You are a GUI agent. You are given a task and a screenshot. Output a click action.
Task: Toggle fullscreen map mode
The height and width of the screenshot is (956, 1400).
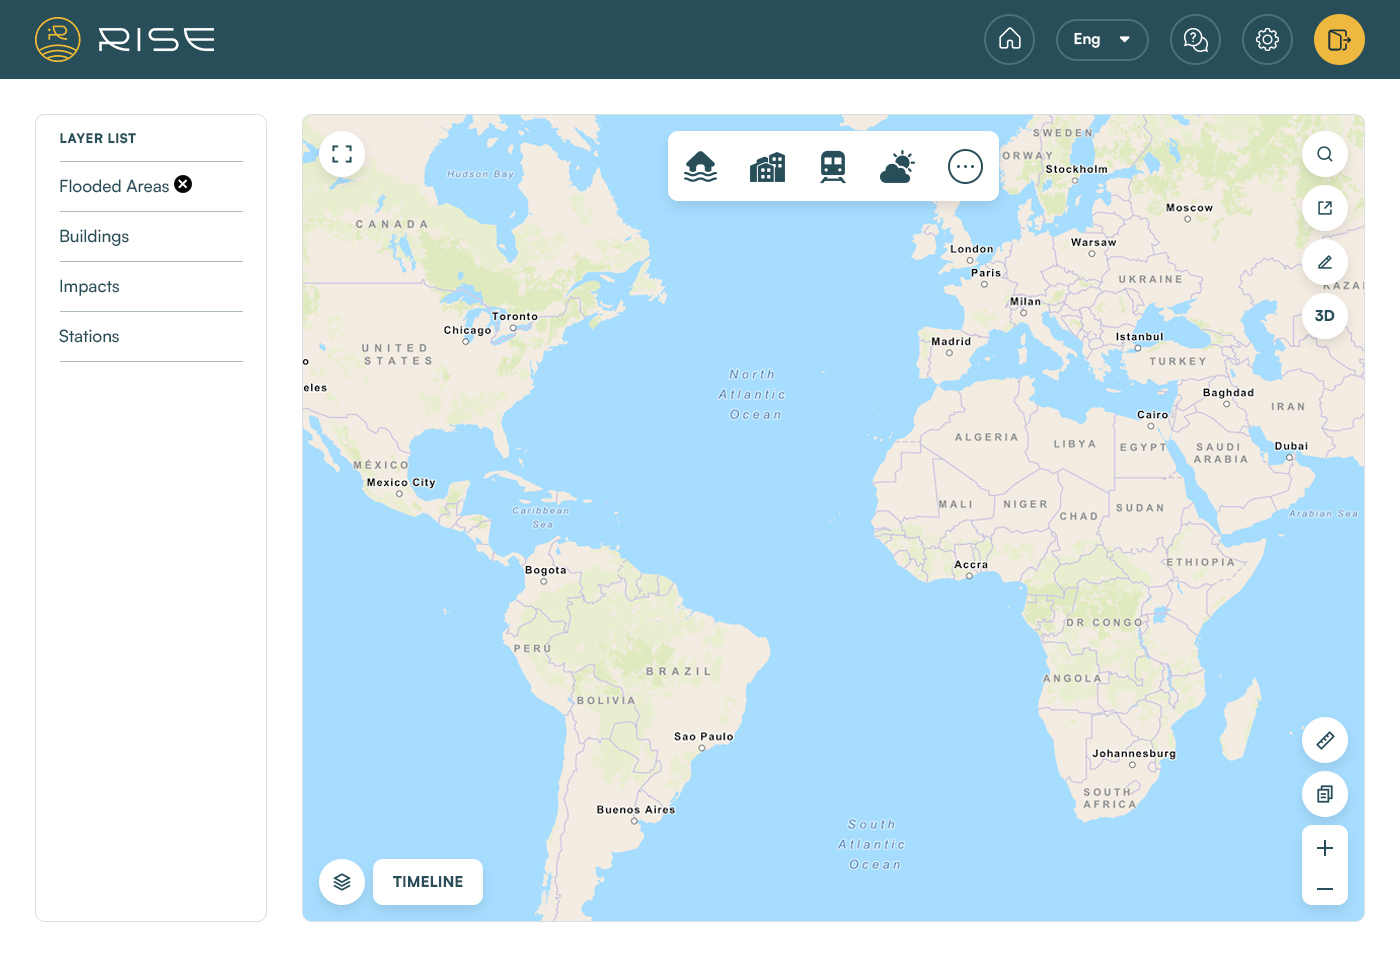(342, 154)
